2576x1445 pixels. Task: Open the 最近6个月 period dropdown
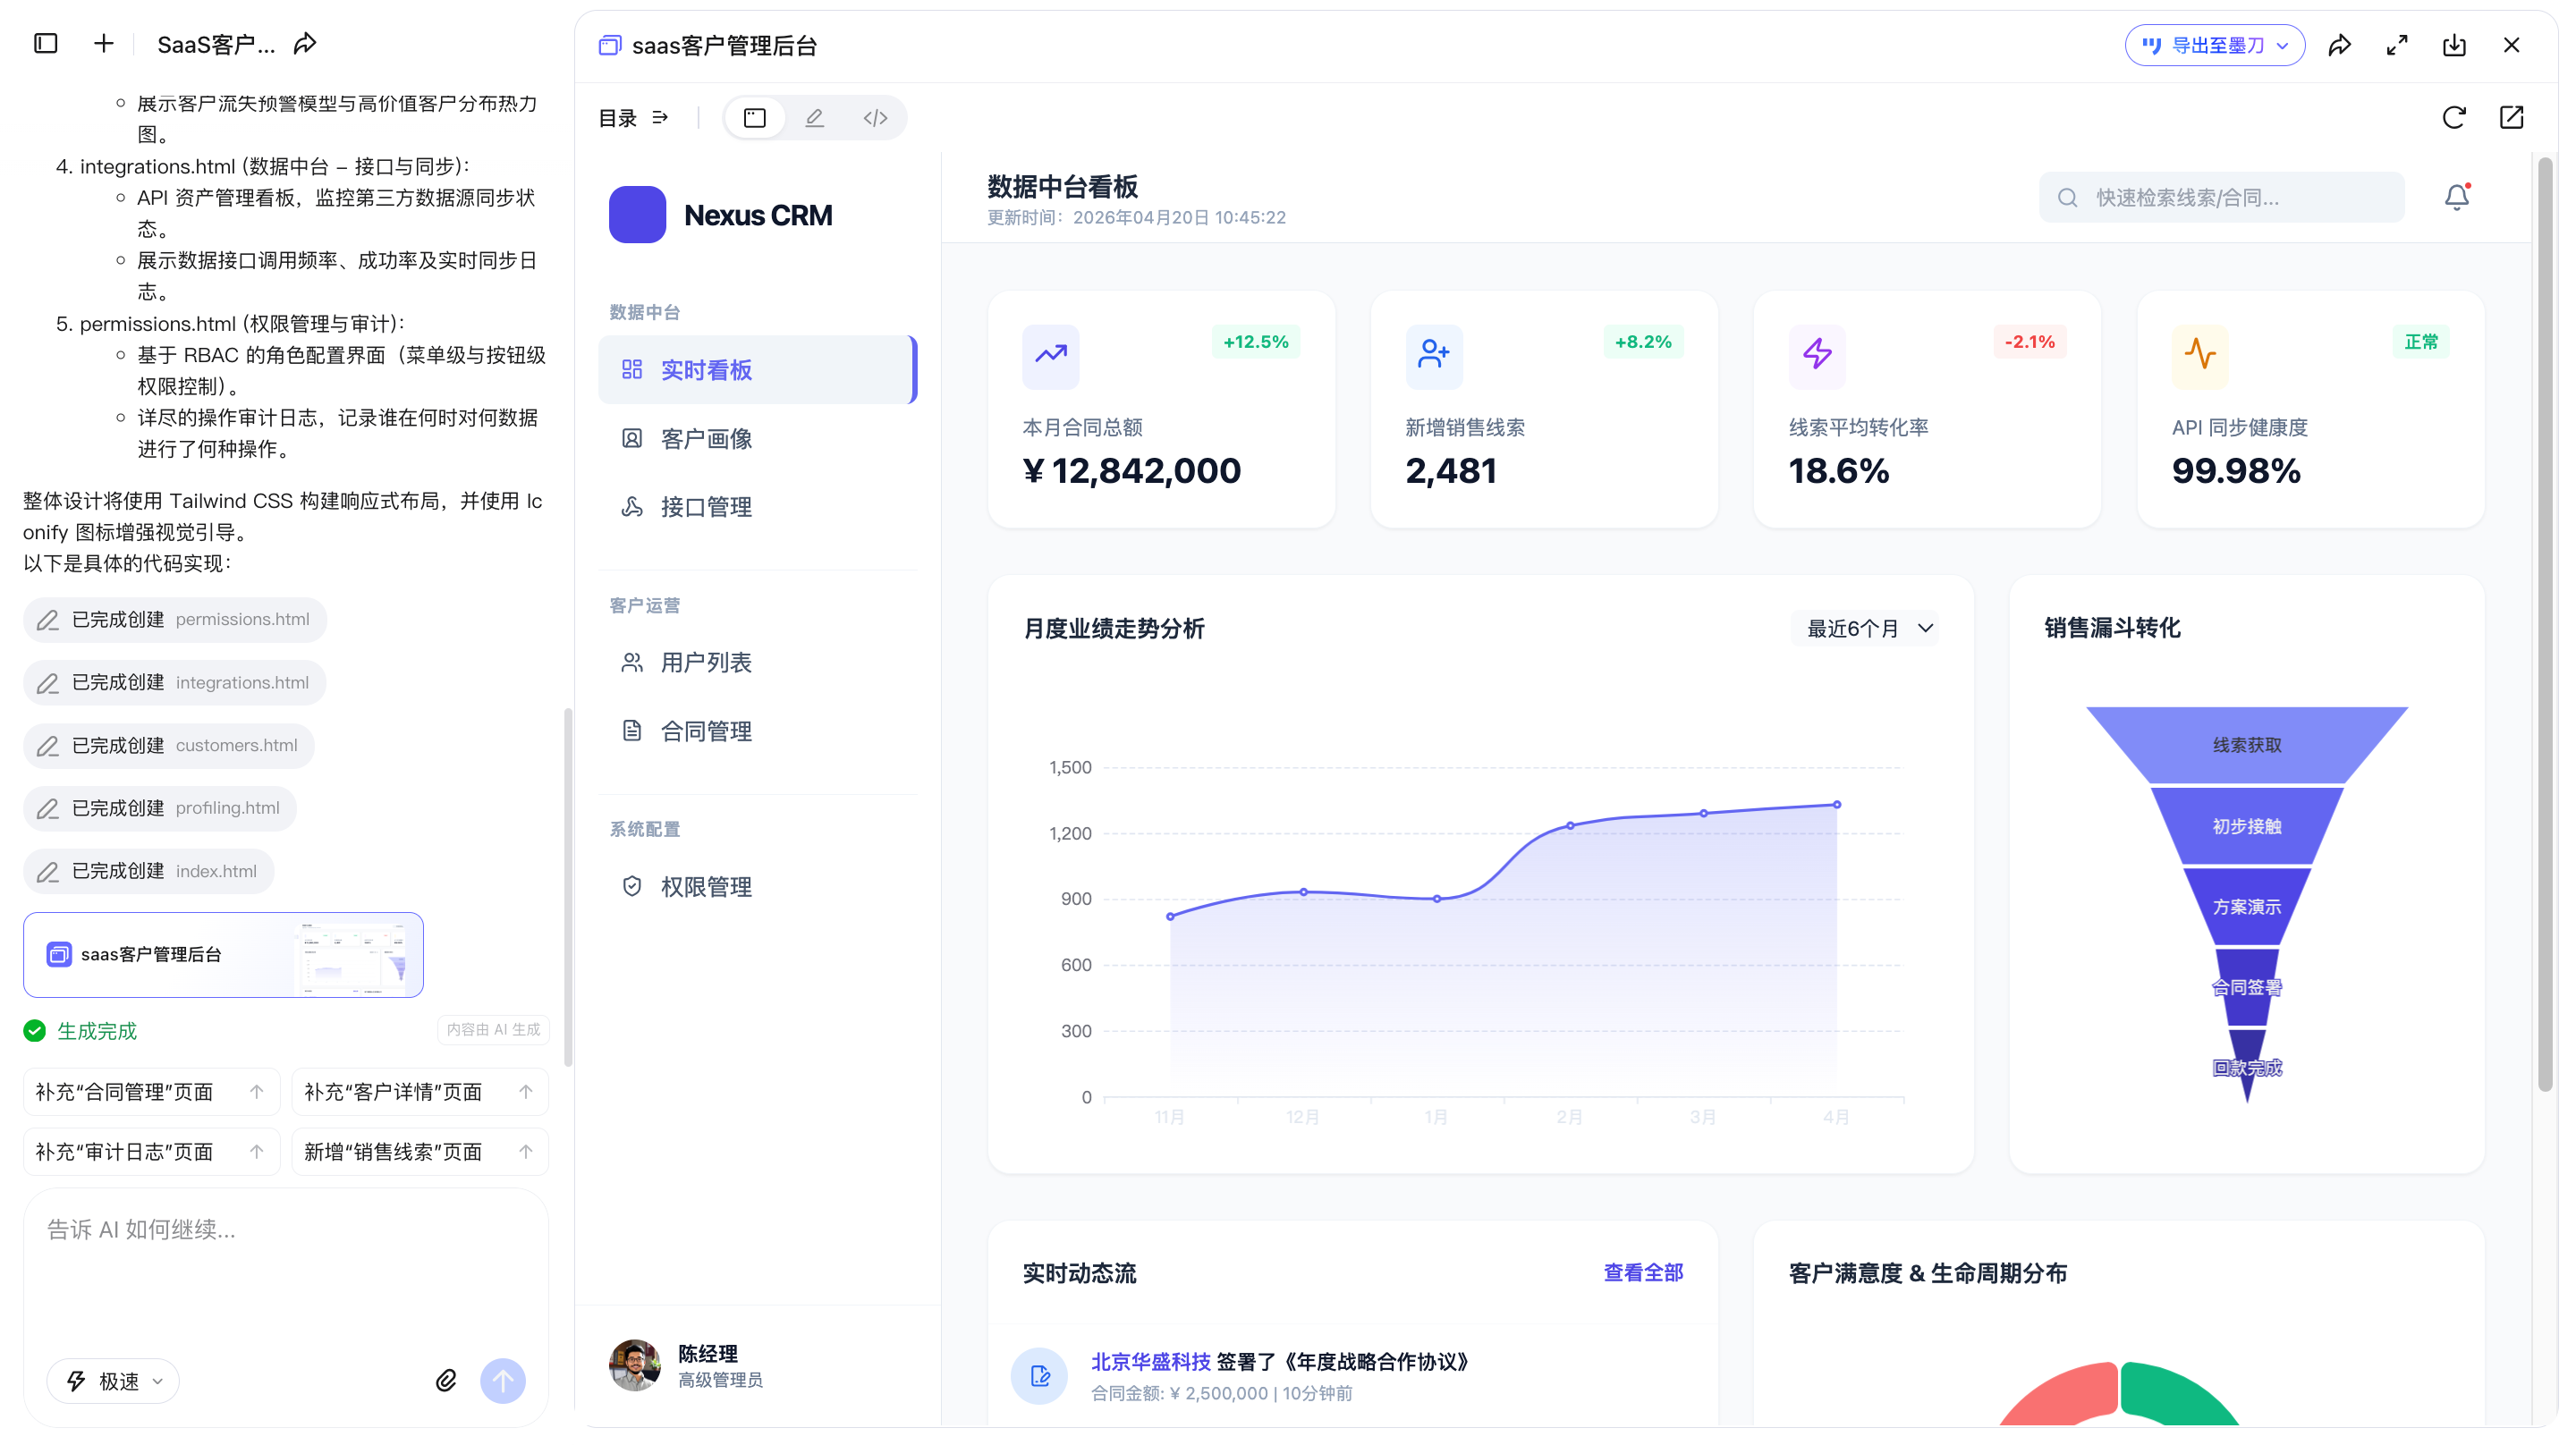[1867, 628]
